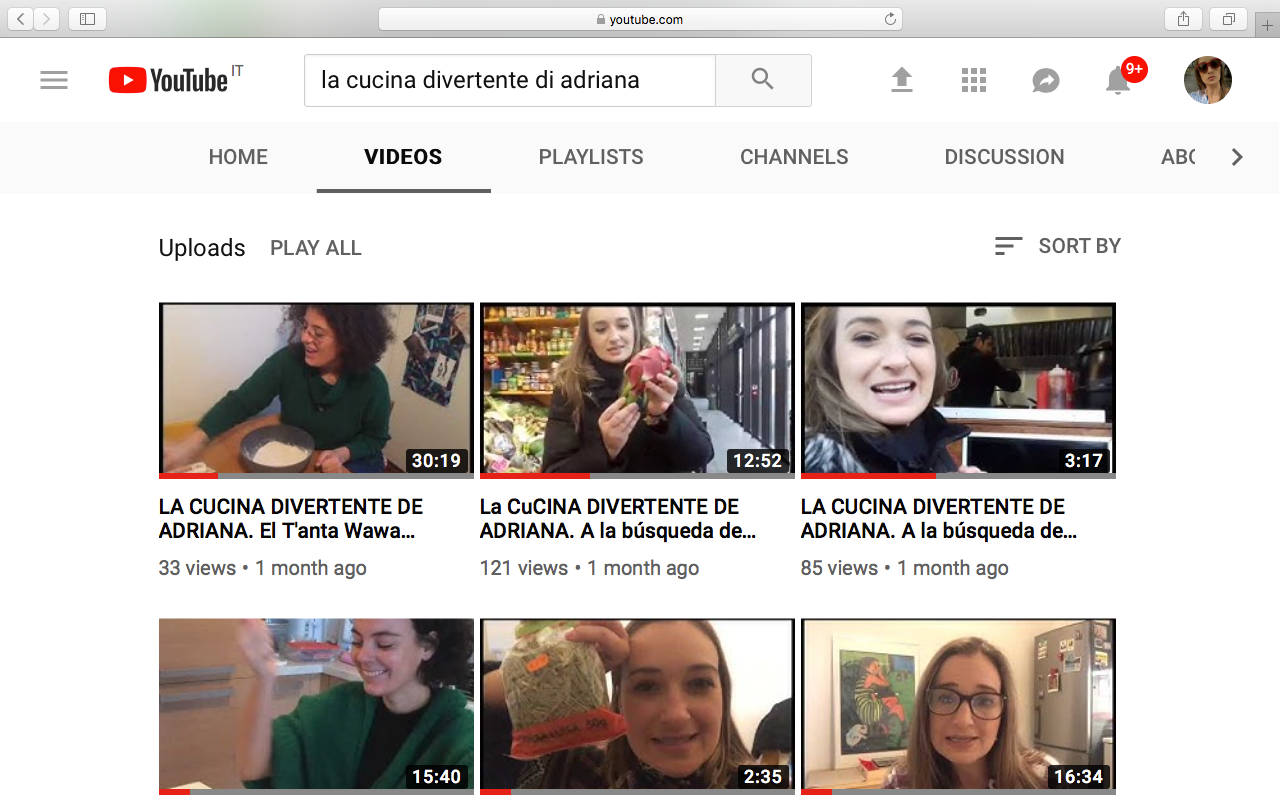Screen dimensions: 1280x800
Task: Open the YouTube apps grid
Action: click(973, 80)
